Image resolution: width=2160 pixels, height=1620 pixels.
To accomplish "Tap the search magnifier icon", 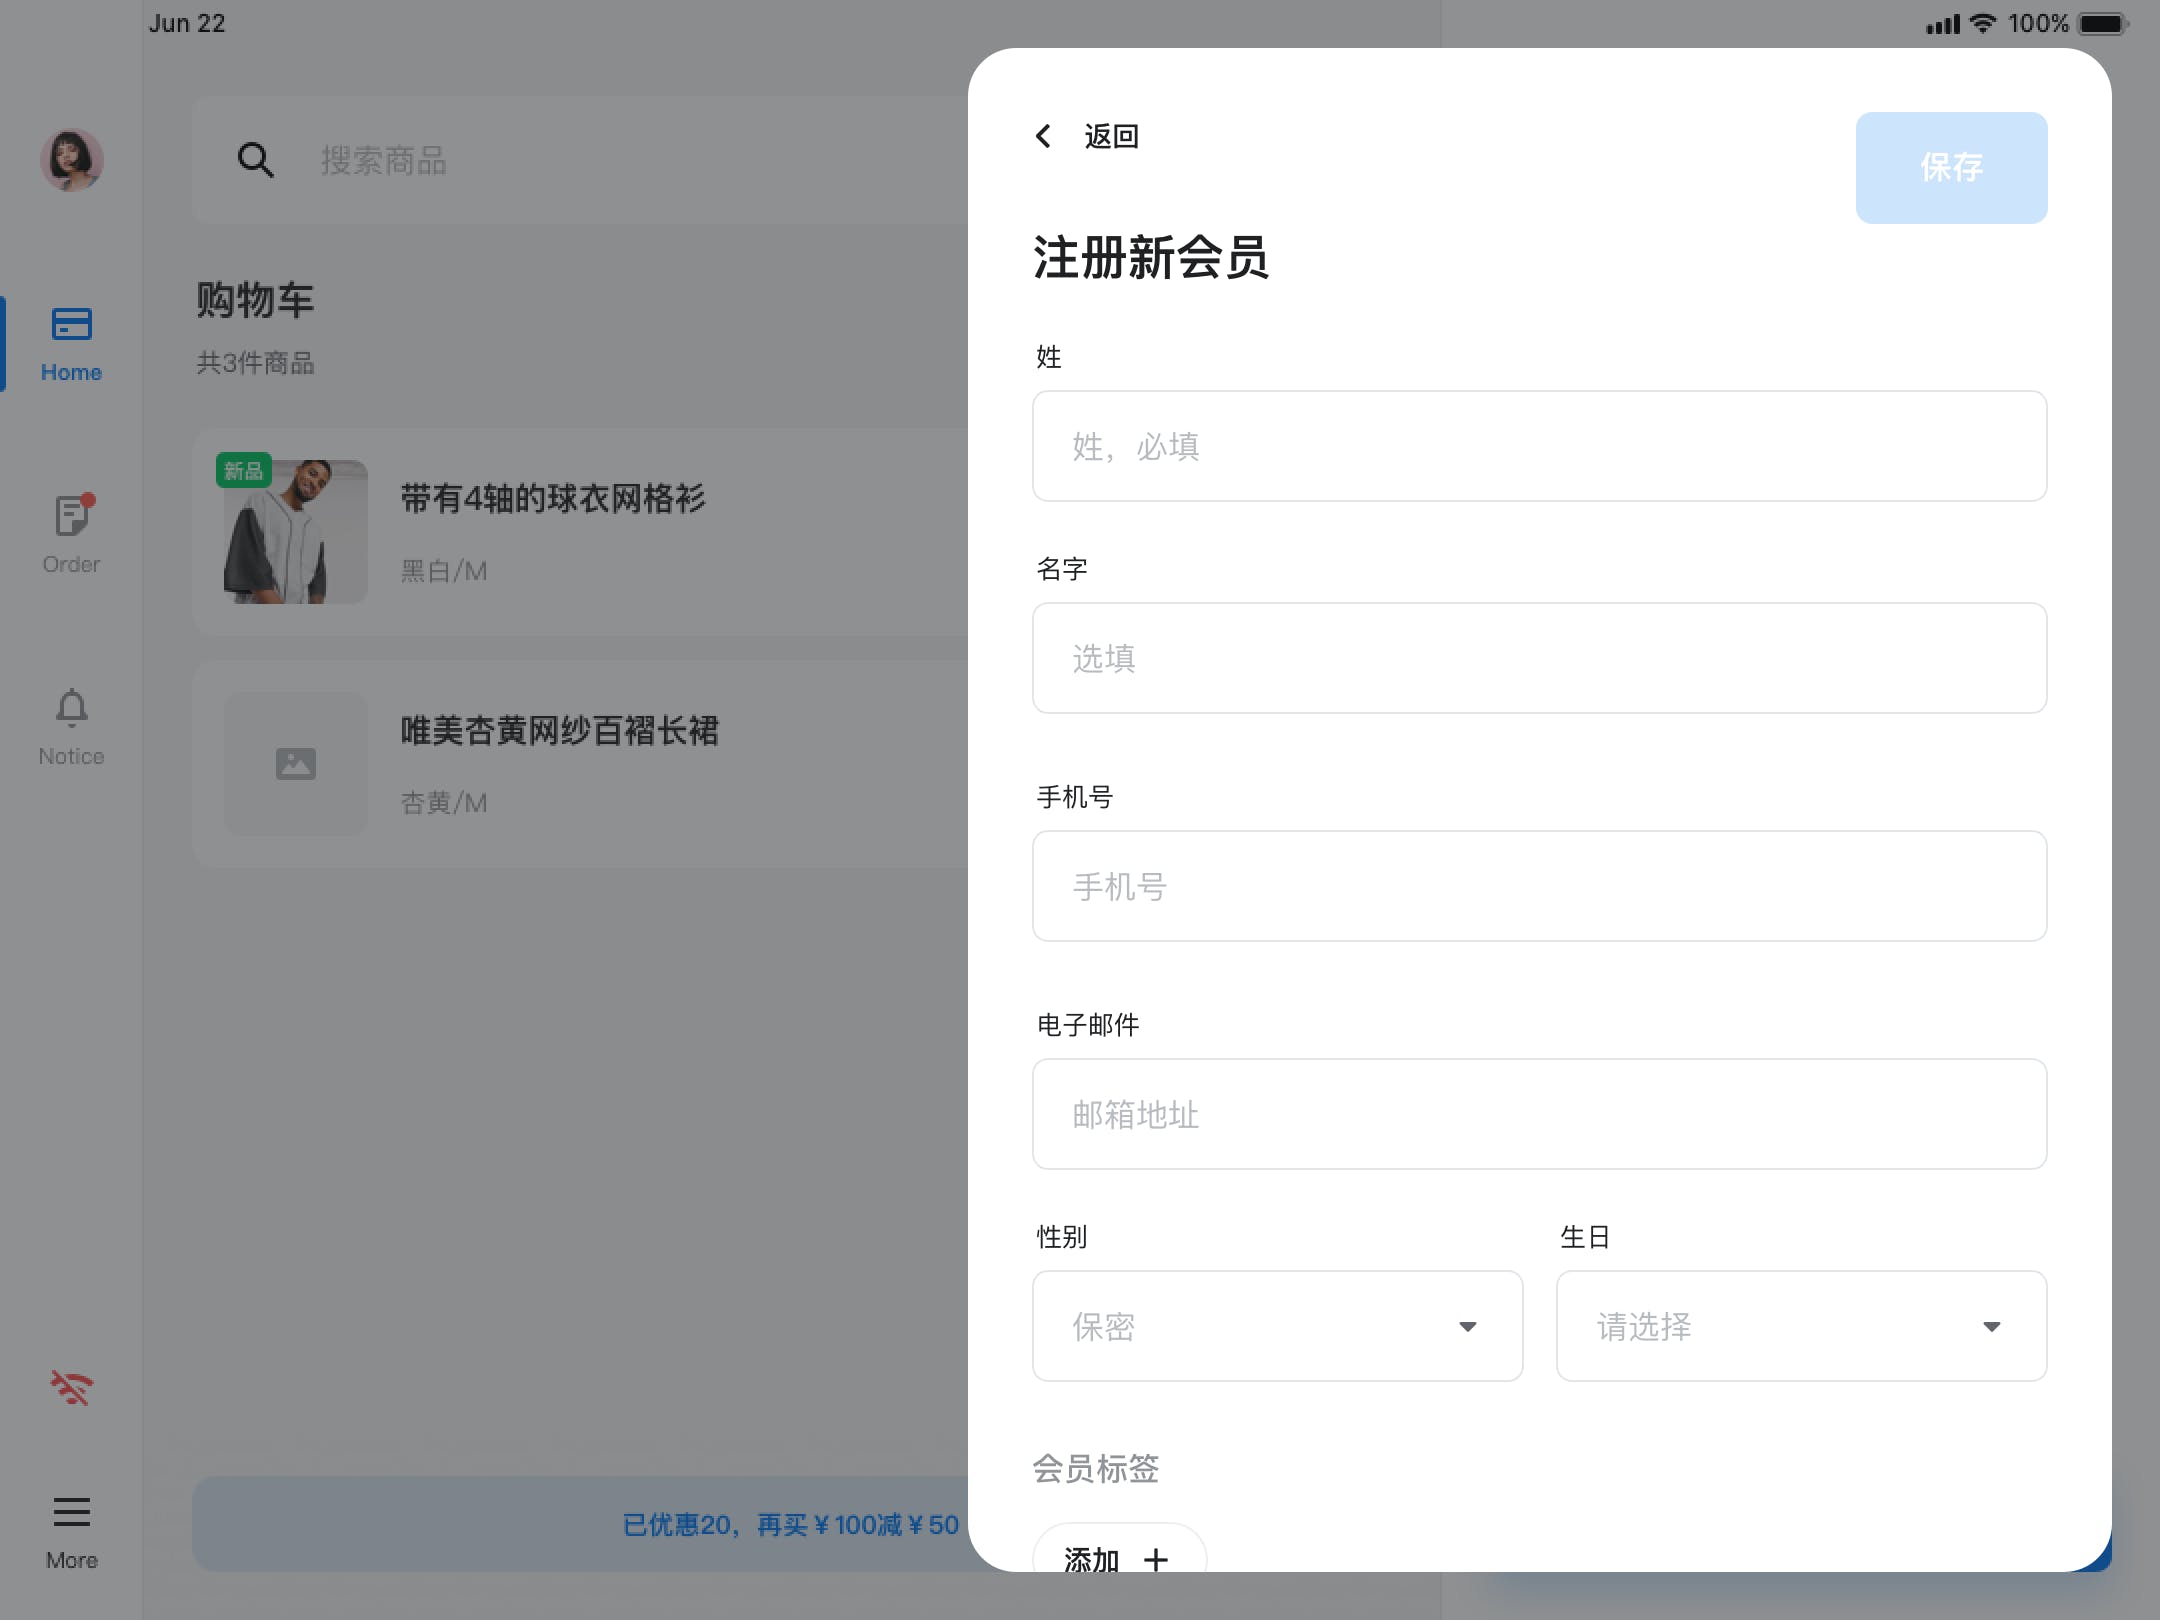I will pyautogui.click(x=255, y=160).
